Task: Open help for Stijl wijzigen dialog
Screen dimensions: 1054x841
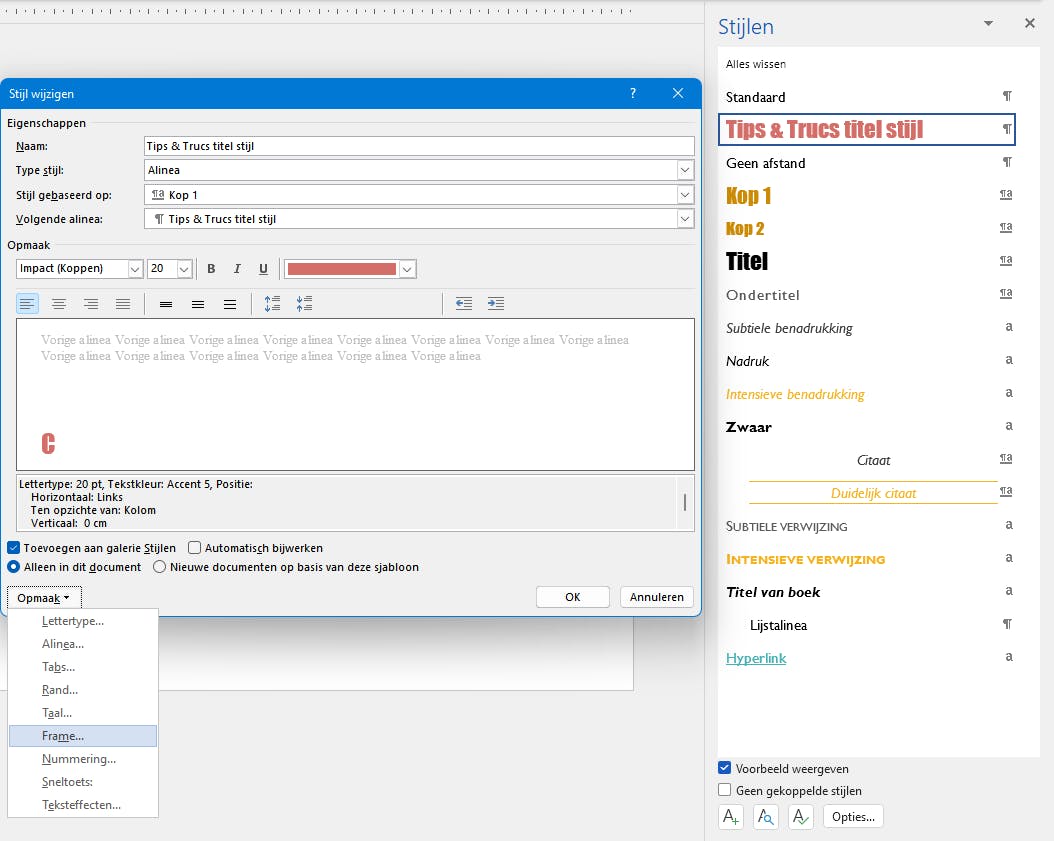Action: tap(633, 93)
